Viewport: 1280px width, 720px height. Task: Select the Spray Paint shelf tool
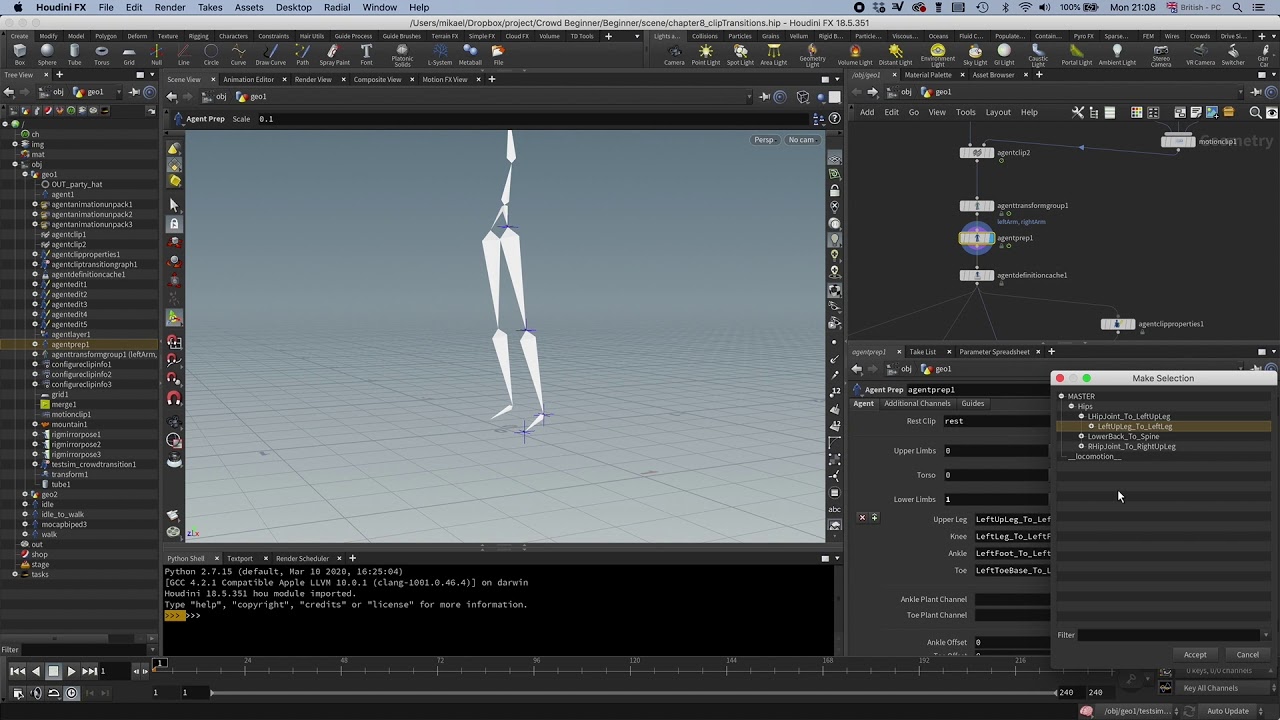coord(334,55)
